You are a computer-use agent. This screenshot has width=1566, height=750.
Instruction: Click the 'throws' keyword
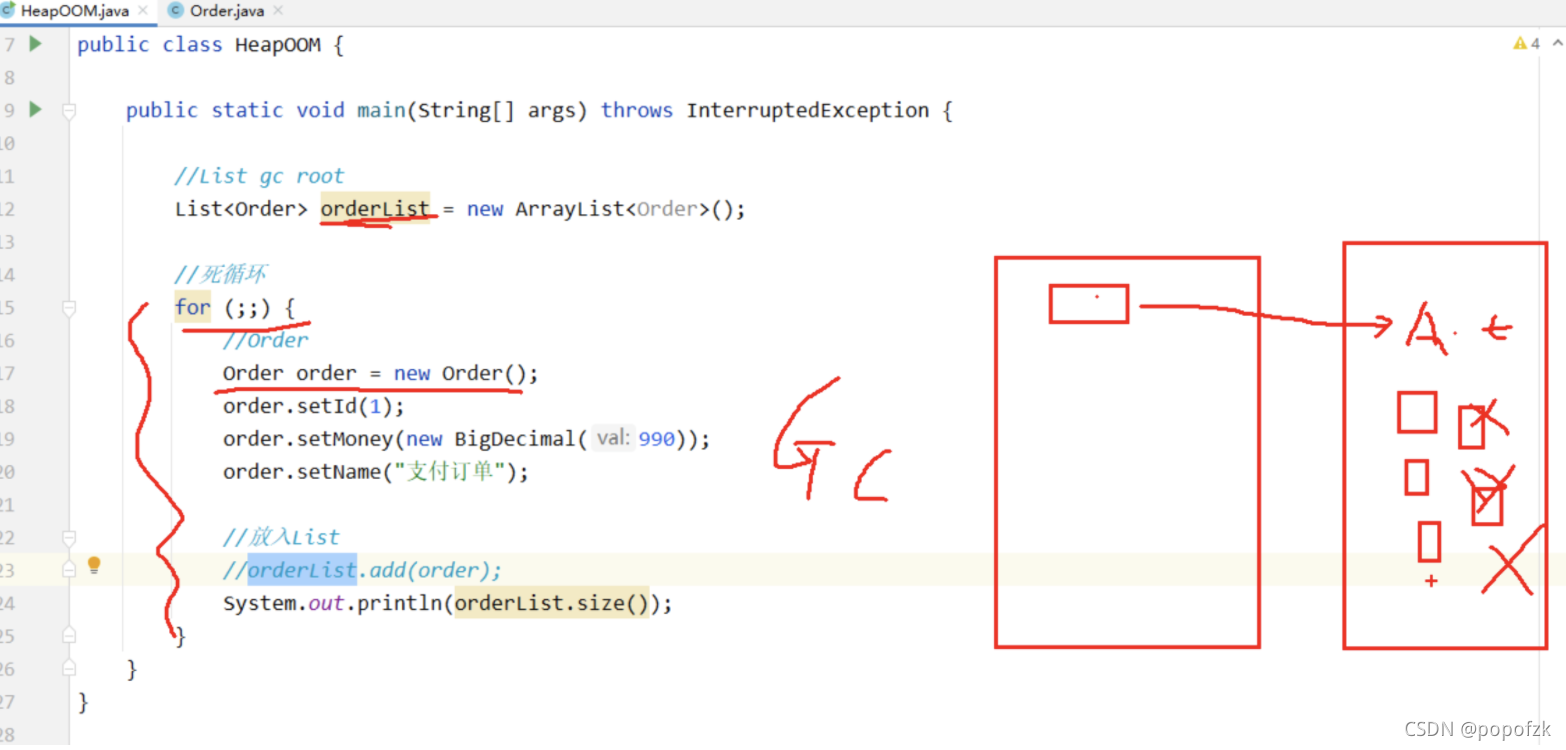click(637, 111)
